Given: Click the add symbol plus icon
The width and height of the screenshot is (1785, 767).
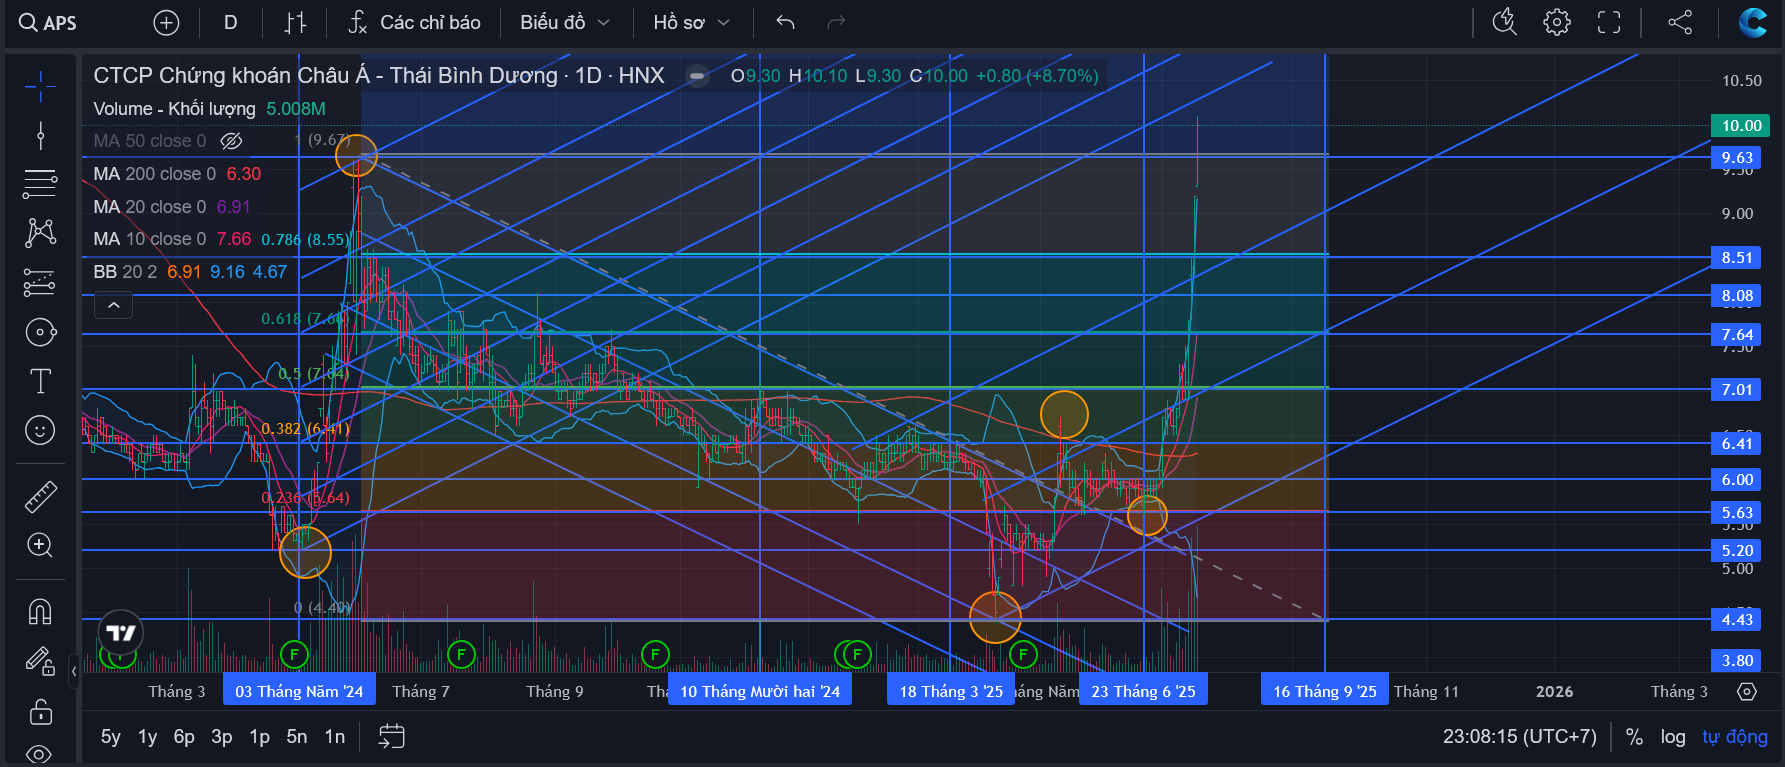Looking at the screenshot, I should click(x=166, y=23).
